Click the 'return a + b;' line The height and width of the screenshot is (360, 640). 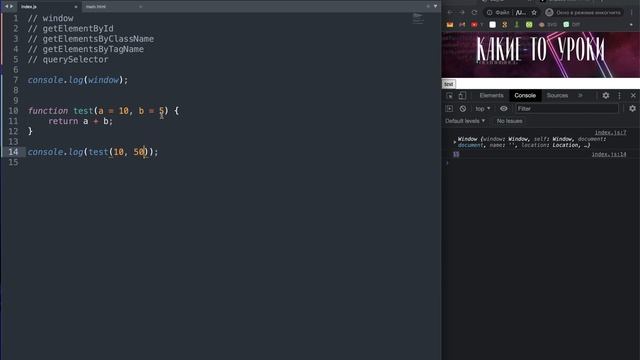point(80,121)
